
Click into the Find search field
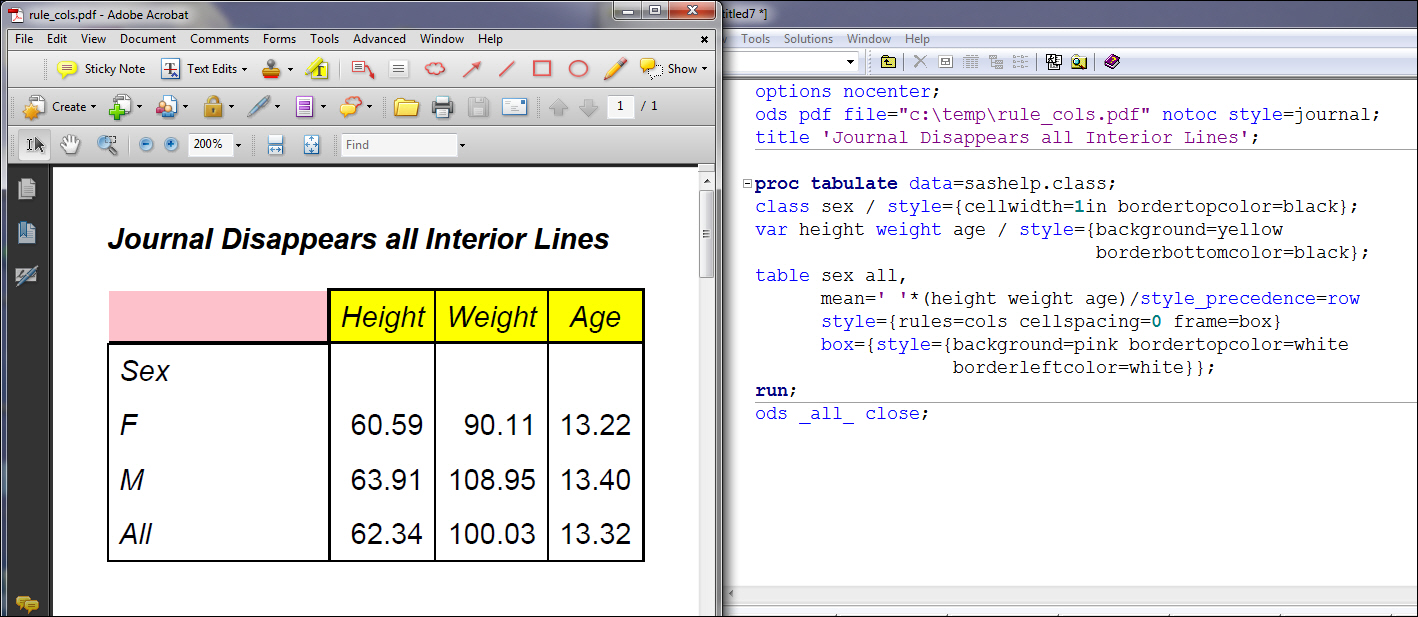pos(398,145)
